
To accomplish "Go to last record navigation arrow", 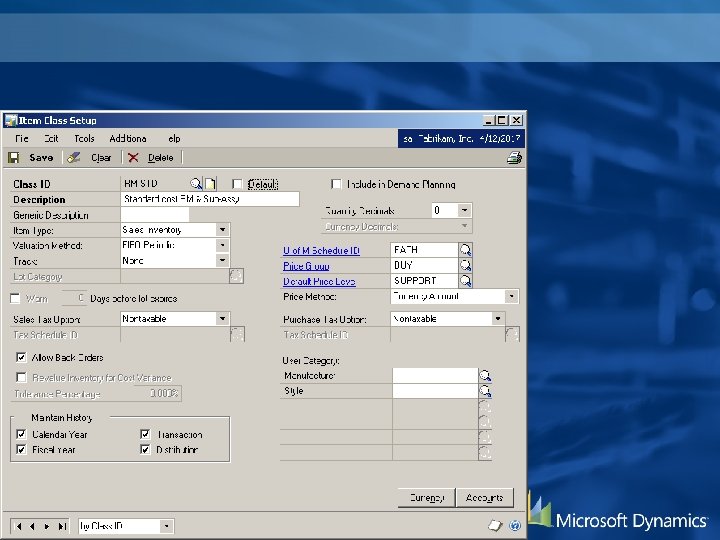I will point(62,526).
